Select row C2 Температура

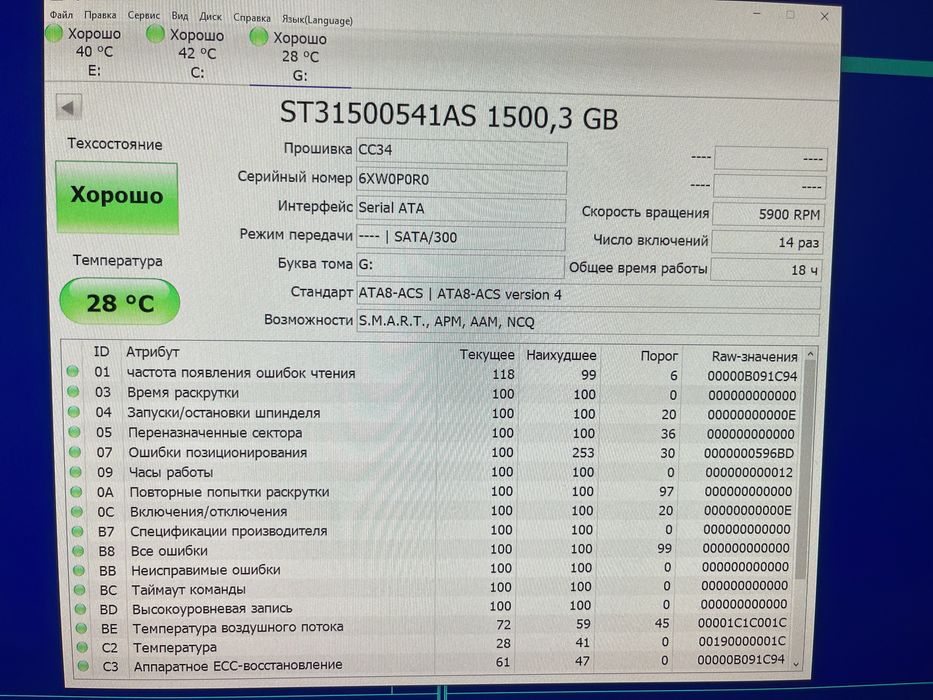(x=433, y=646)
